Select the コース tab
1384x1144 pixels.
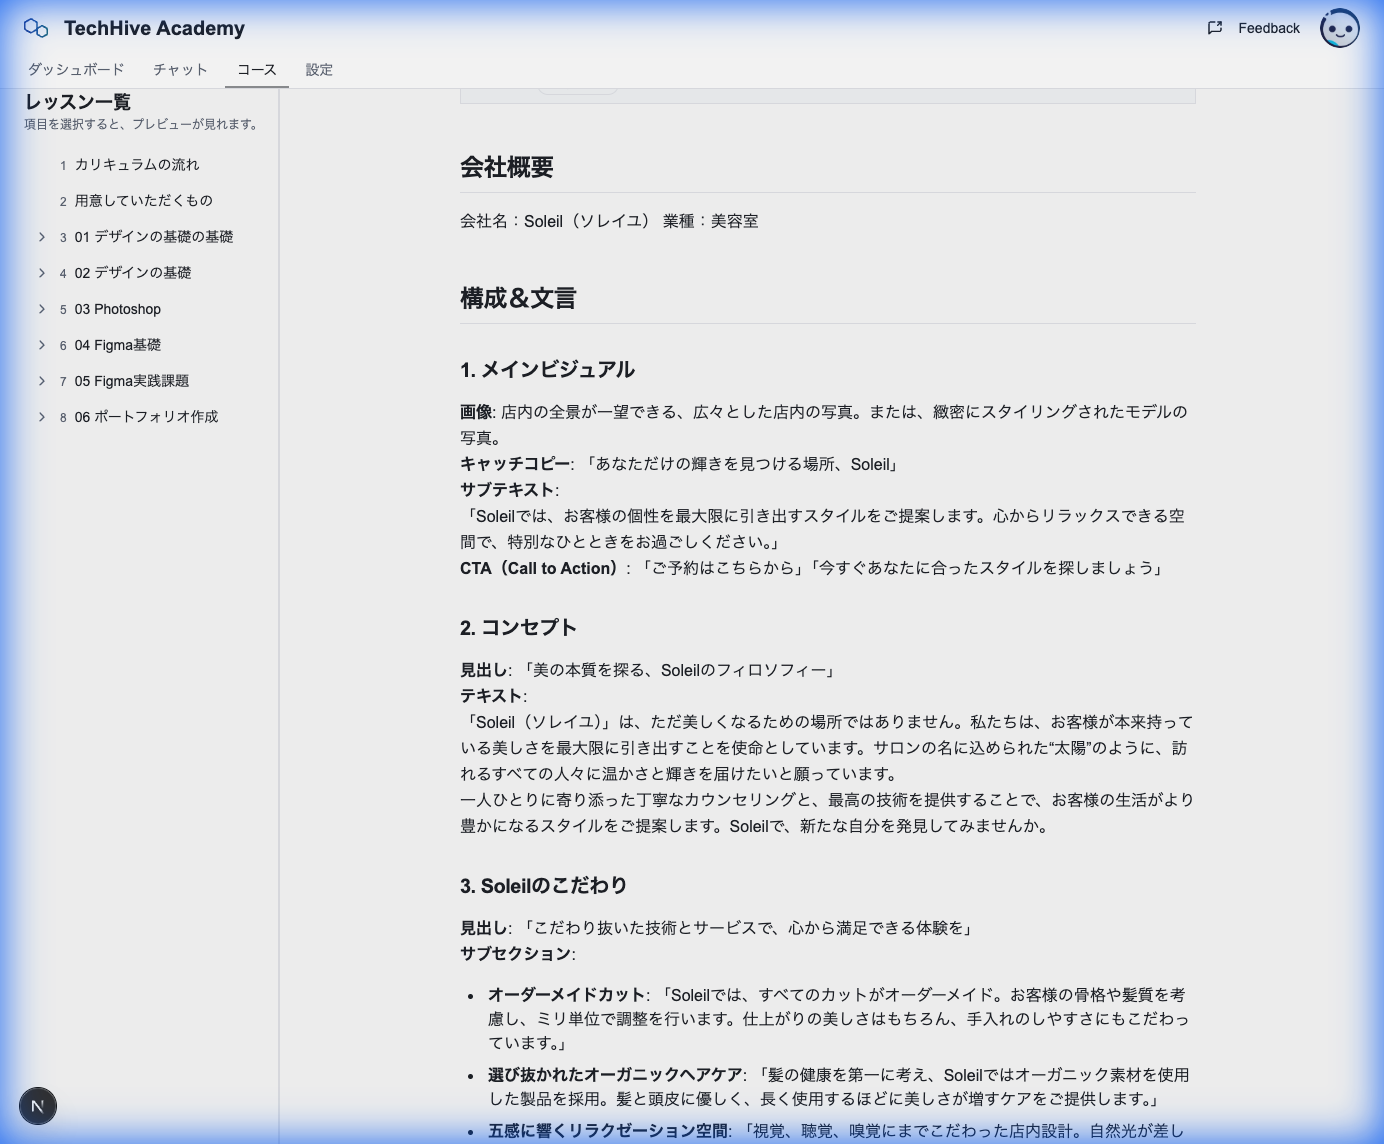(257, 69)
